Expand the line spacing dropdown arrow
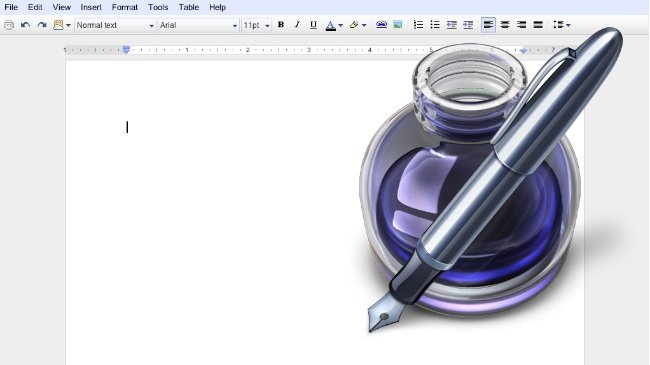This screenshot has height=365, width=650. pos(568,26)
